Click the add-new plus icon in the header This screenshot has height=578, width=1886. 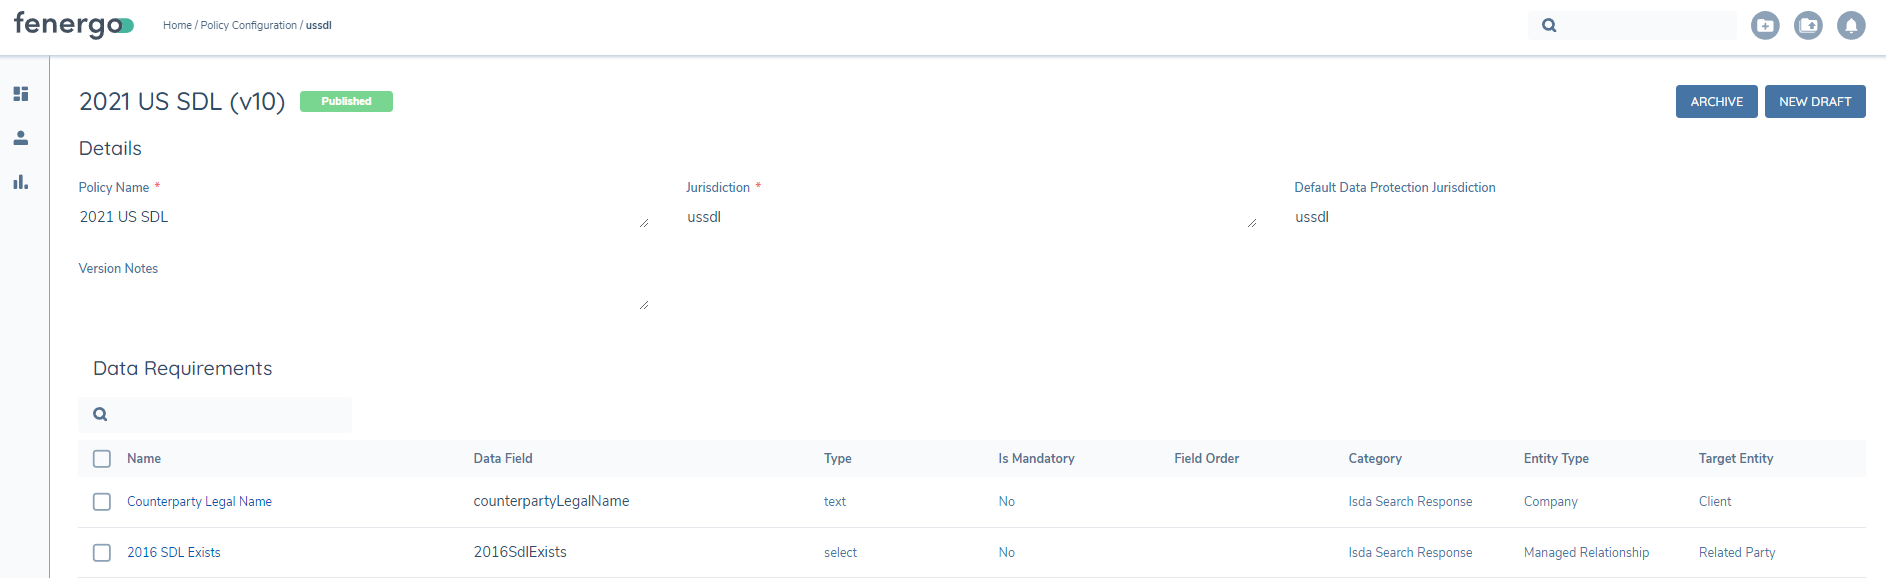(1765, 26)
